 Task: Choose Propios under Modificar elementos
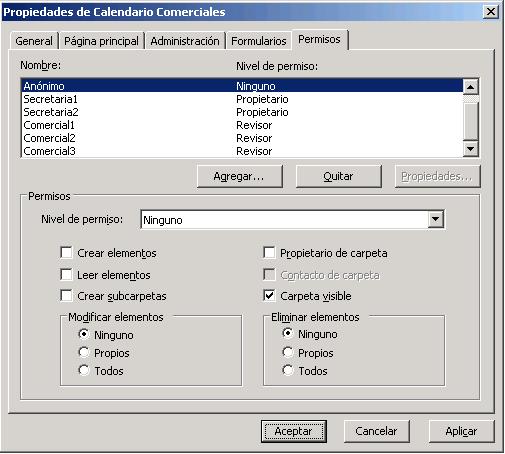pyautogui.click(x=84, y=352)
